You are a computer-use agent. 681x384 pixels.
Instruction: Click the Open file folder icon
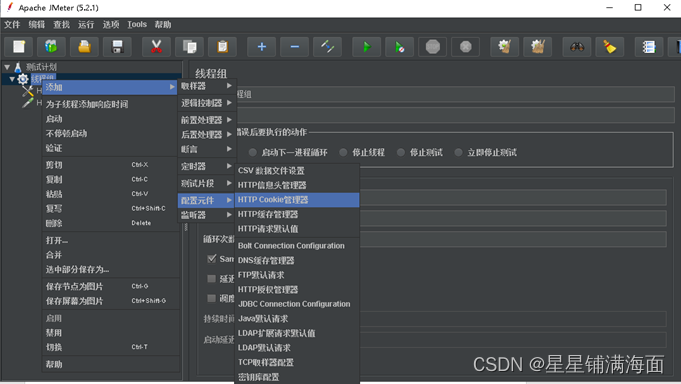pyautogui.click(x=84, y=46)
